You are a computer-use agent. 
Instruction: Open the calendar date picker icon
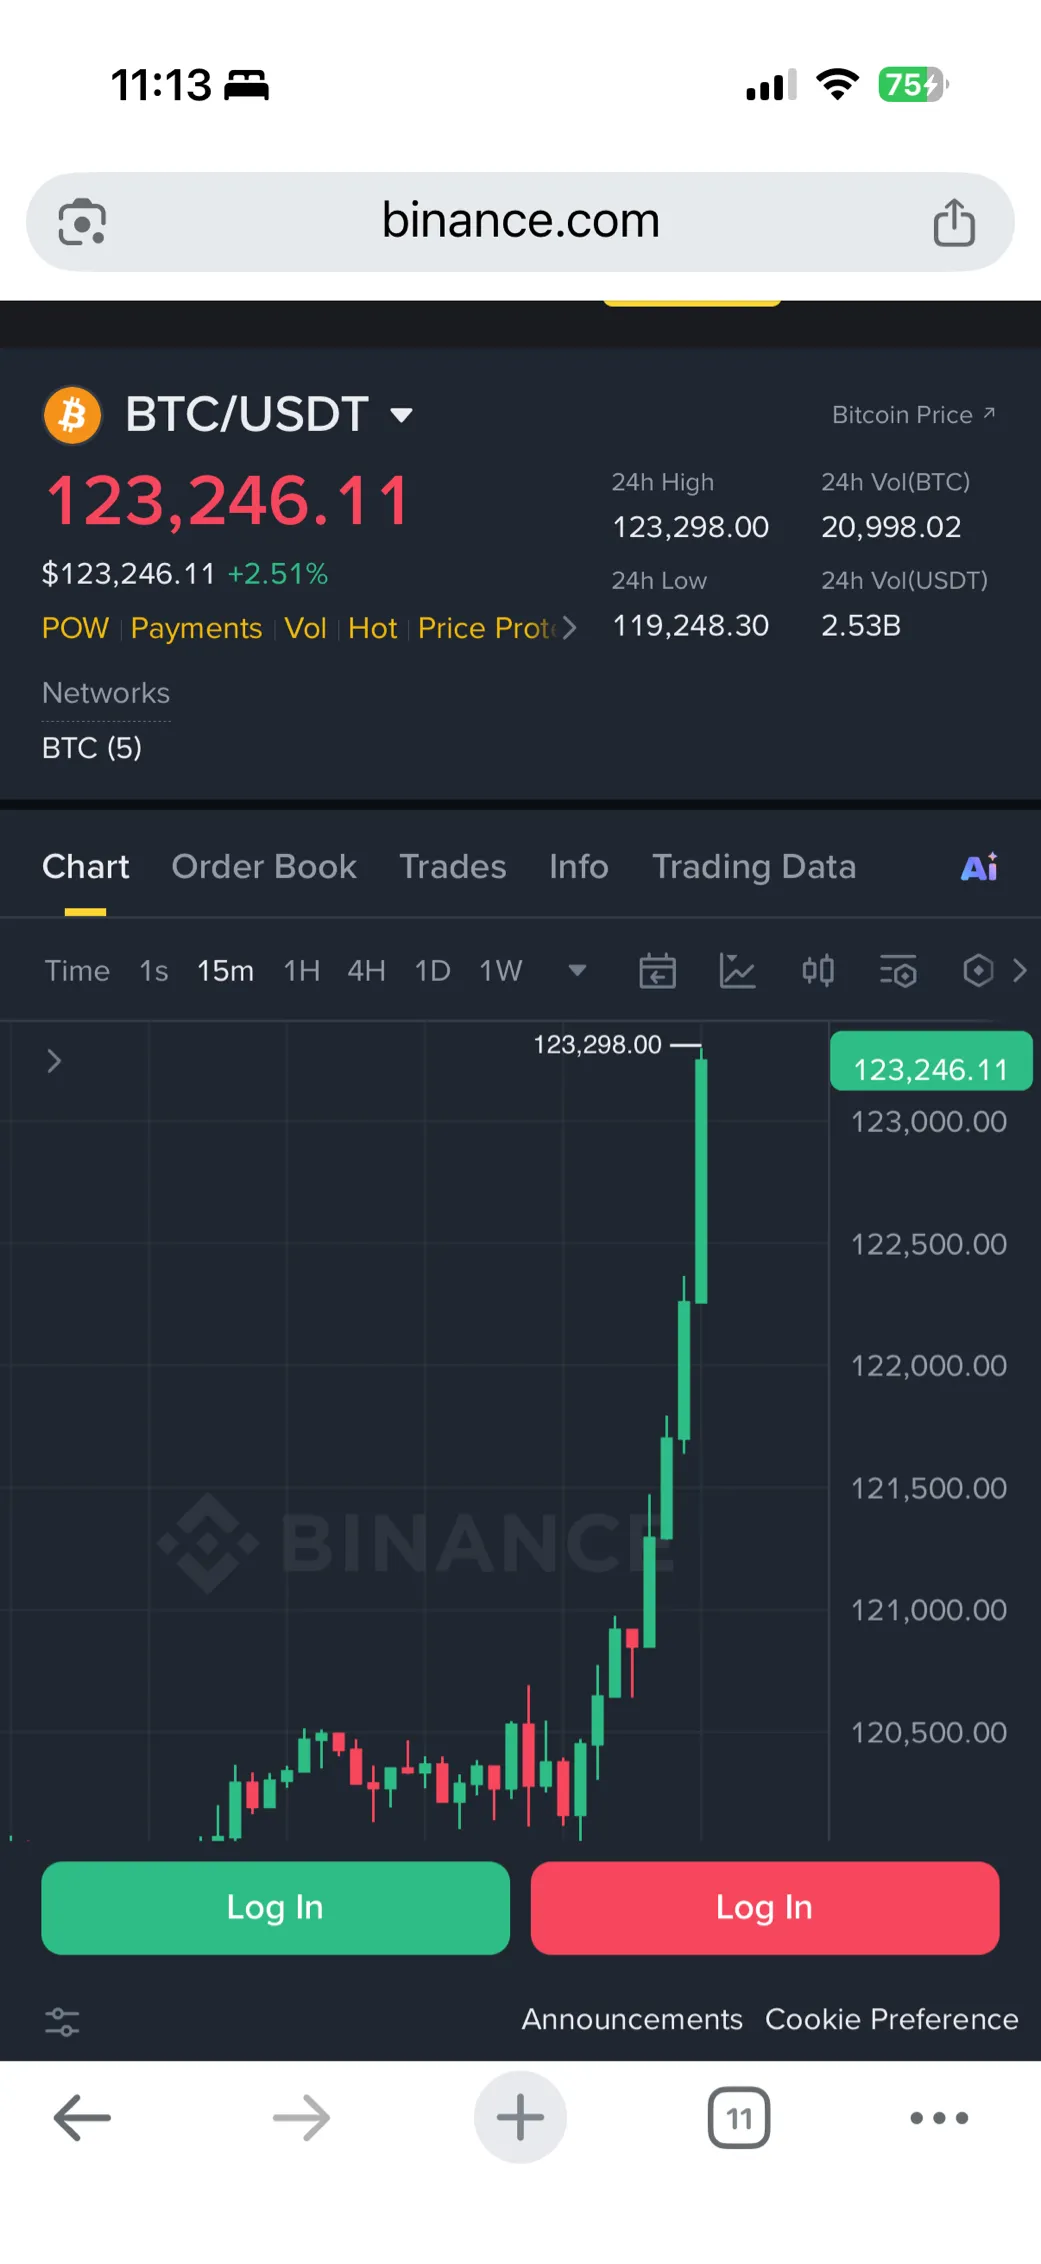click(657, 971)
